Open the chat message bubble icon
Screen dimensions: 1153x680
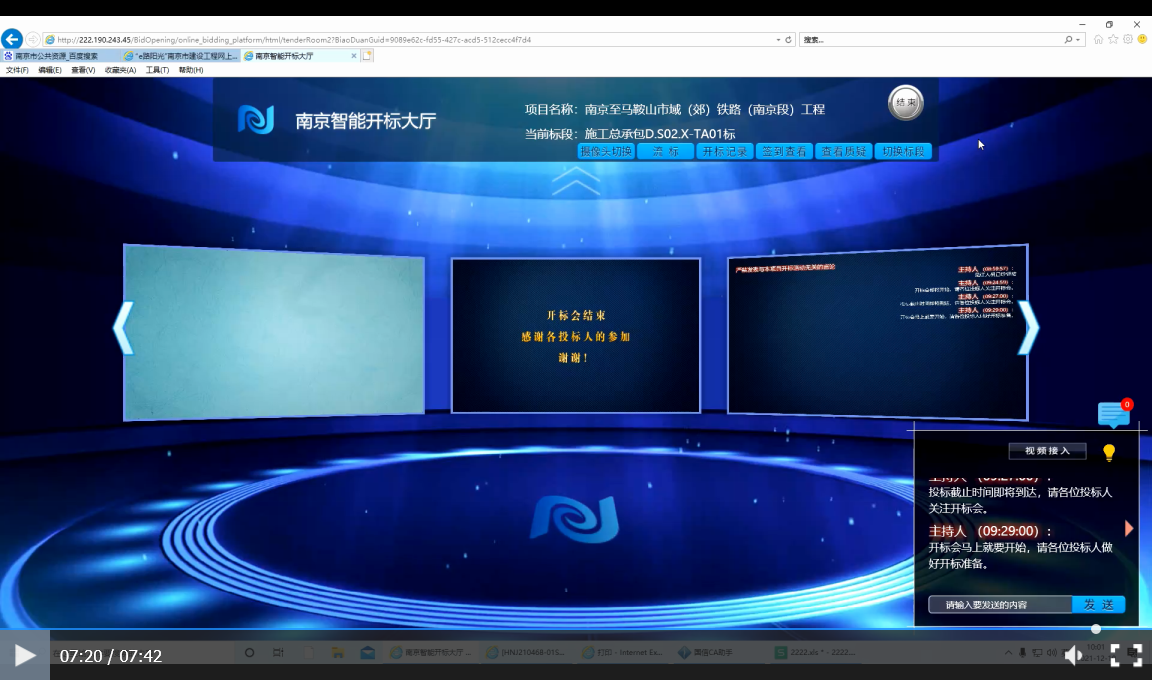[1114, 414]
